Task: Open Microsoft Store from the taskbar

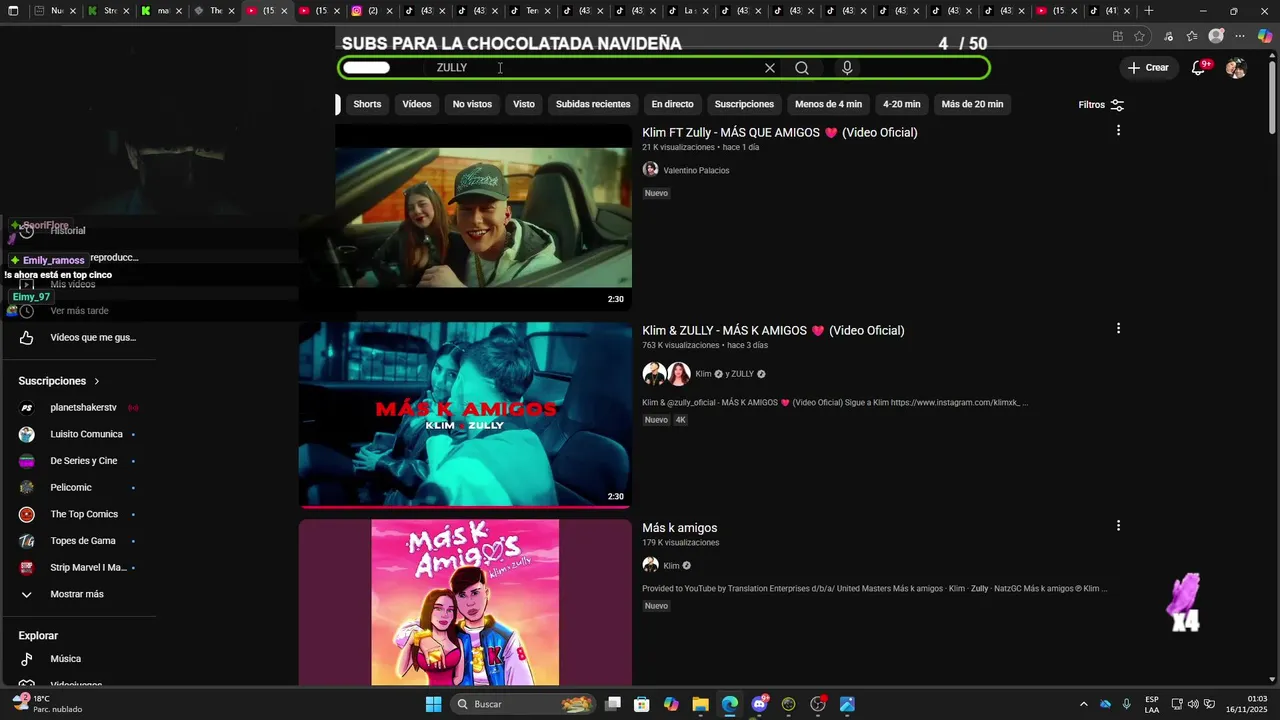Action: click(x=642, y=704)
